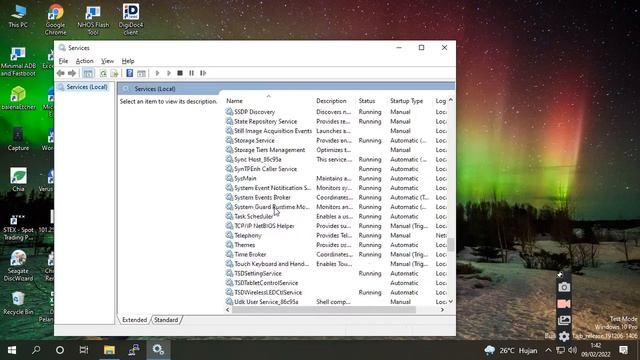Image resolution: width=640 pixels, height=360 pixels.
Task: Select the State Repository Service row
Action: pos(336,121)
